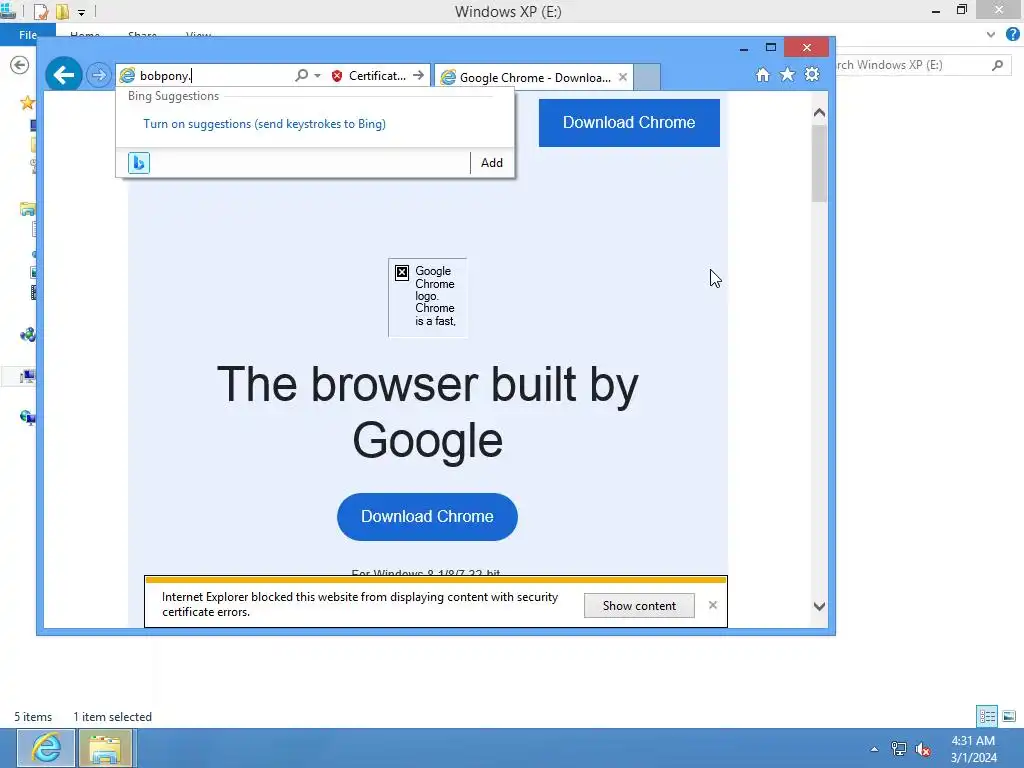Open Customize Quick Access Toolbar dropdown
The width and height of the screenshot is (1024, 768).
coord(82,12)
